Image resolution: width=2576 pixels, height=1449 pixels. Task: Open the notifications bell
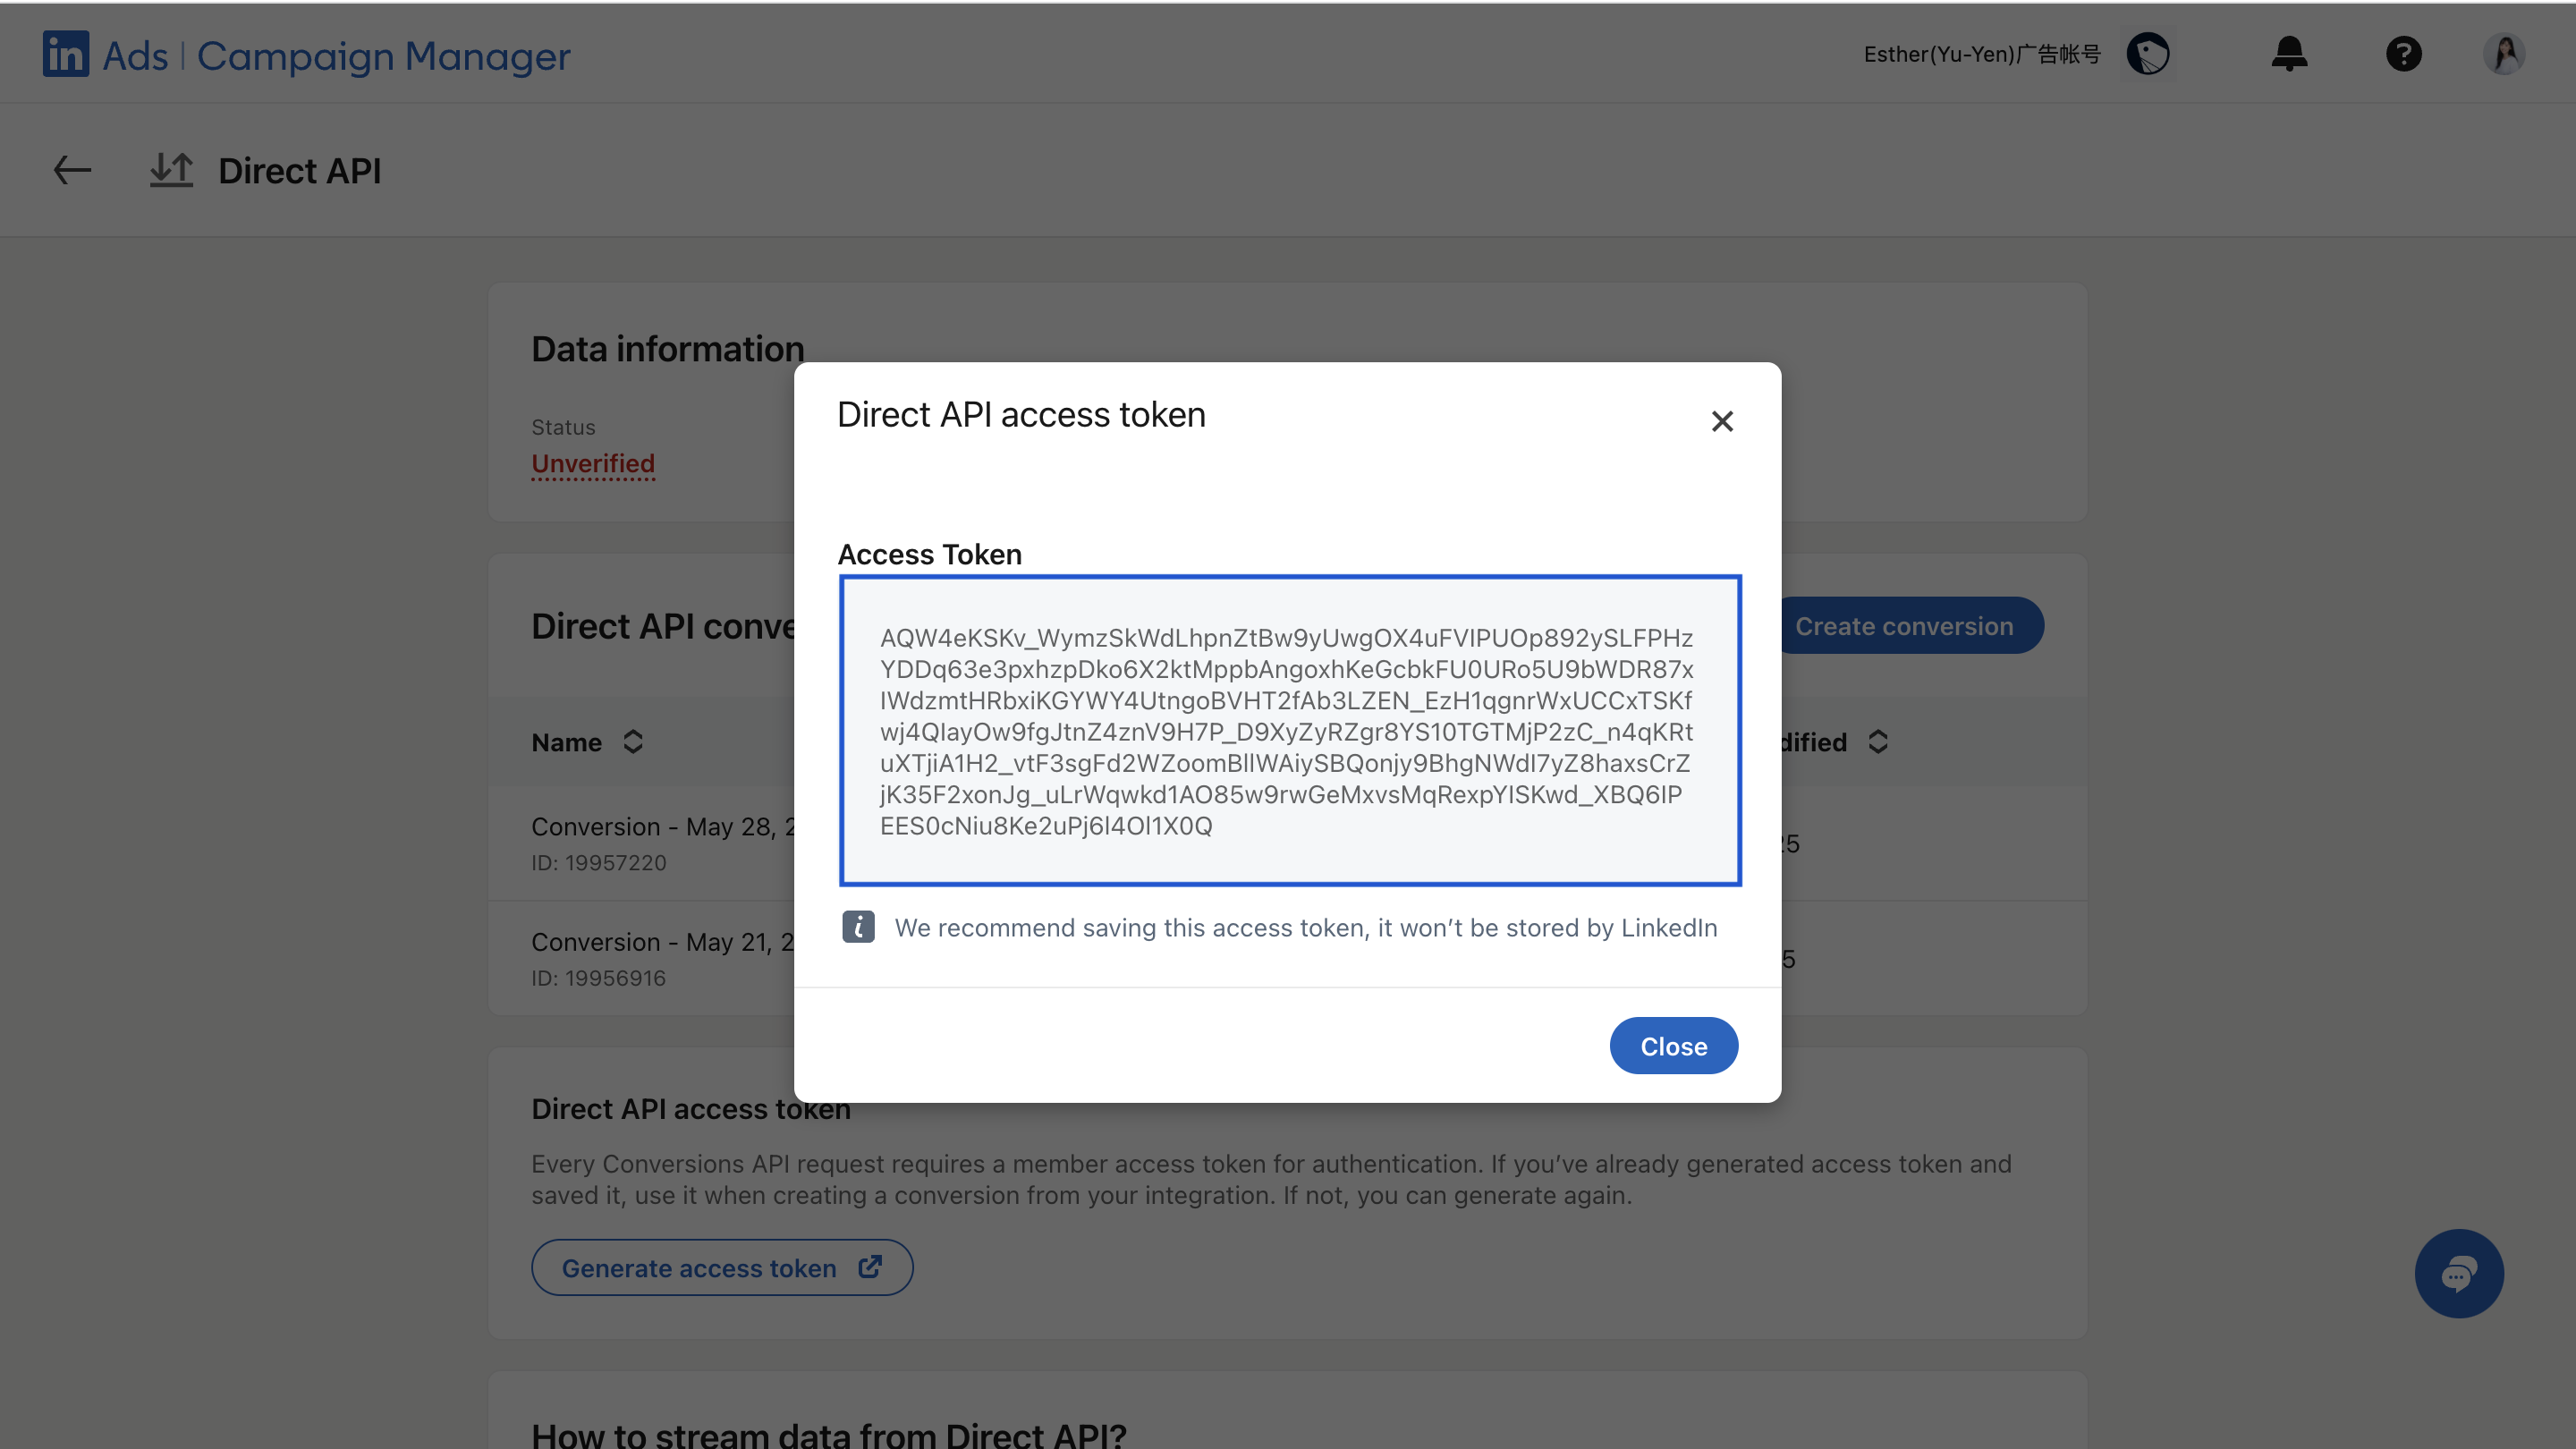(x=2289, y=54)
